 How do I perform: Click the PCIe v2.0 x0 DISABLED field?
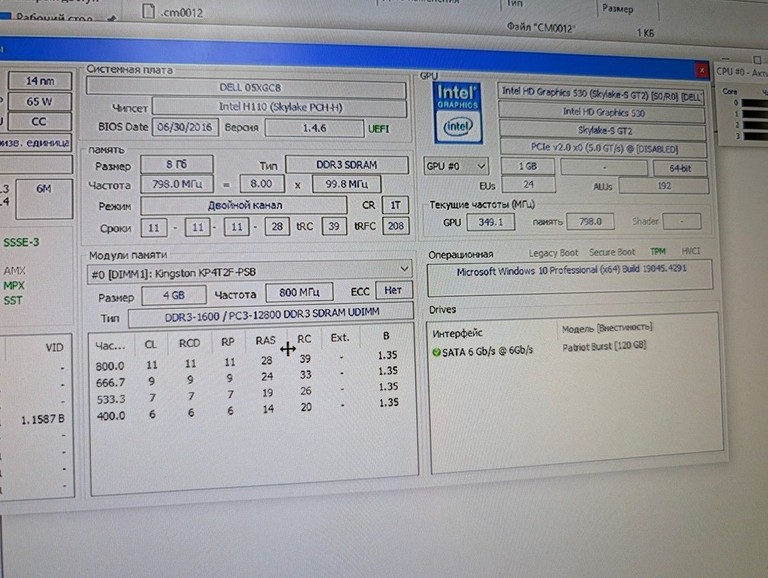coord(603,148)
